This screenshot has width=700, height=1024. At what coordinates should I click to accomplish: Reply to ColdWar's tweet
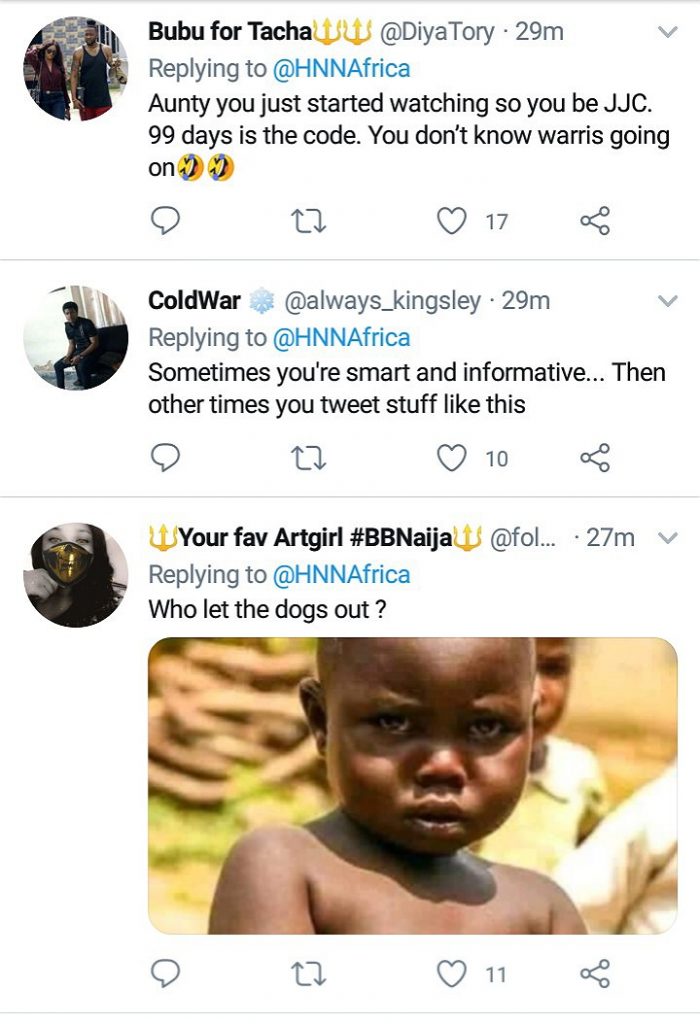(164, 457)
